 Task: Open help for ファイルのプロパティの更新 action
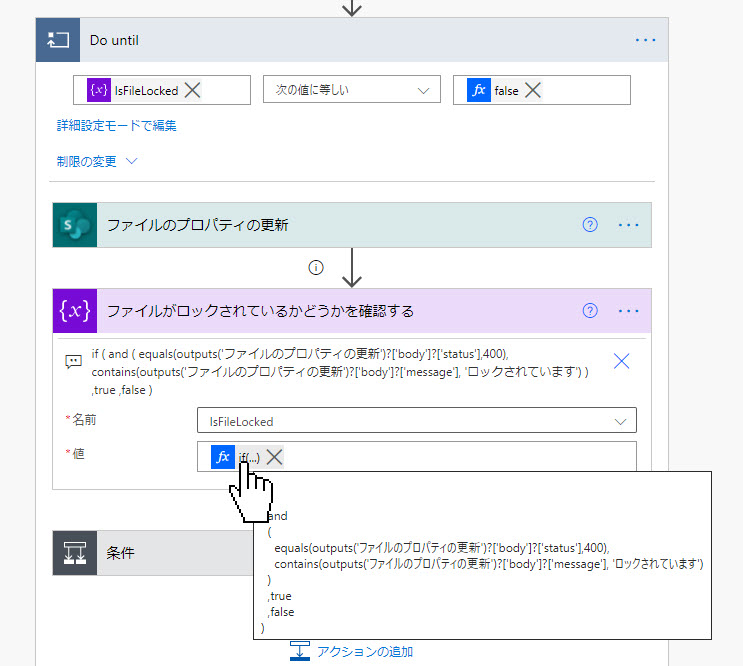point(590,225)
